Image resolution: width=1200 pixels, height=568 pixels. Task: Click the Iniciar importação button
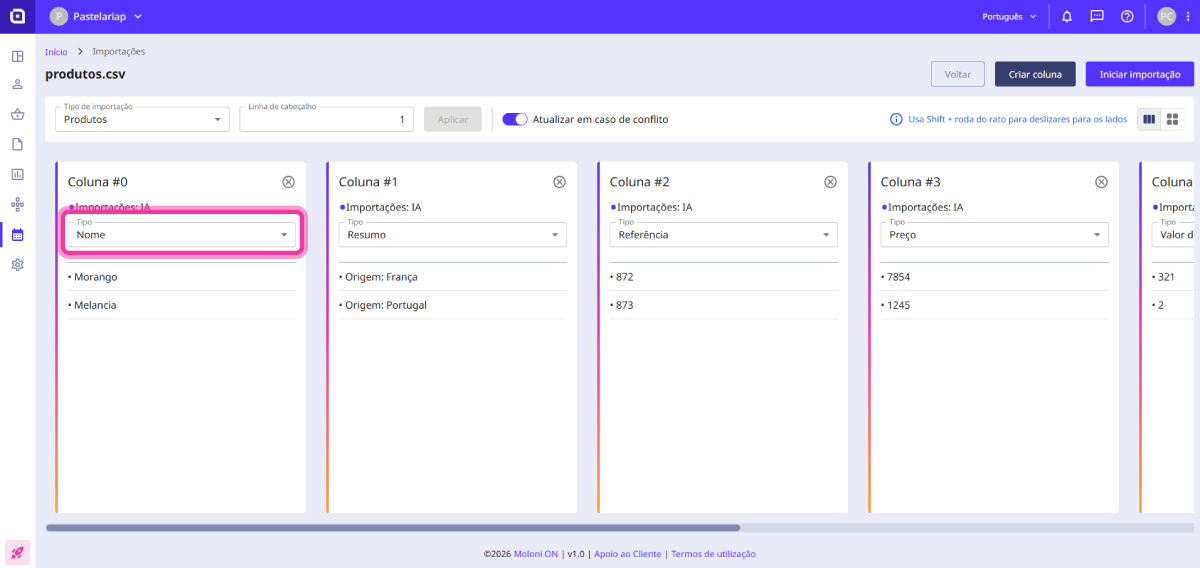(1140, 74)
